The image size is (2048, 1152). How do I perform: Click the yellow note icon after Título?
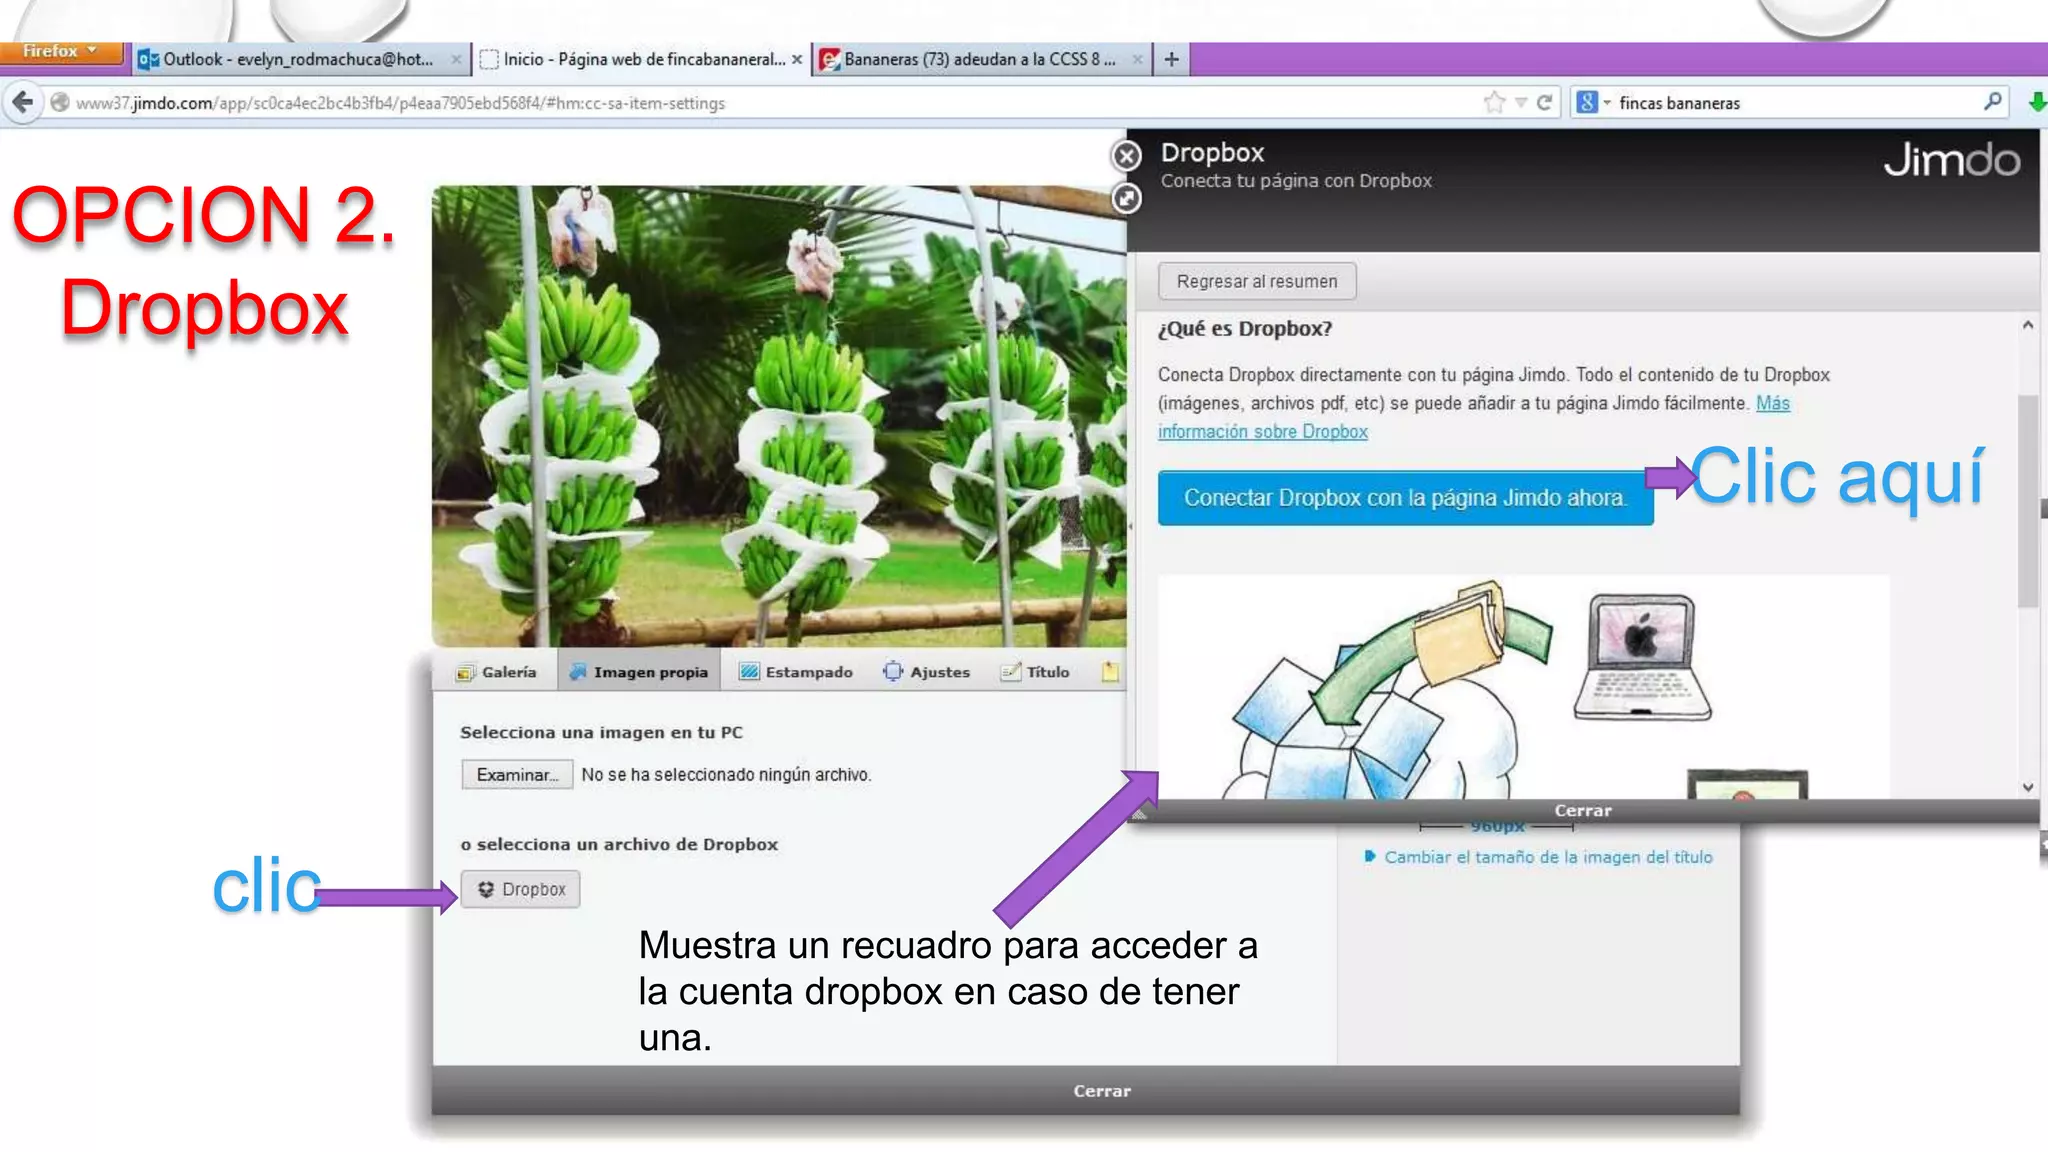click(1110, 673)
